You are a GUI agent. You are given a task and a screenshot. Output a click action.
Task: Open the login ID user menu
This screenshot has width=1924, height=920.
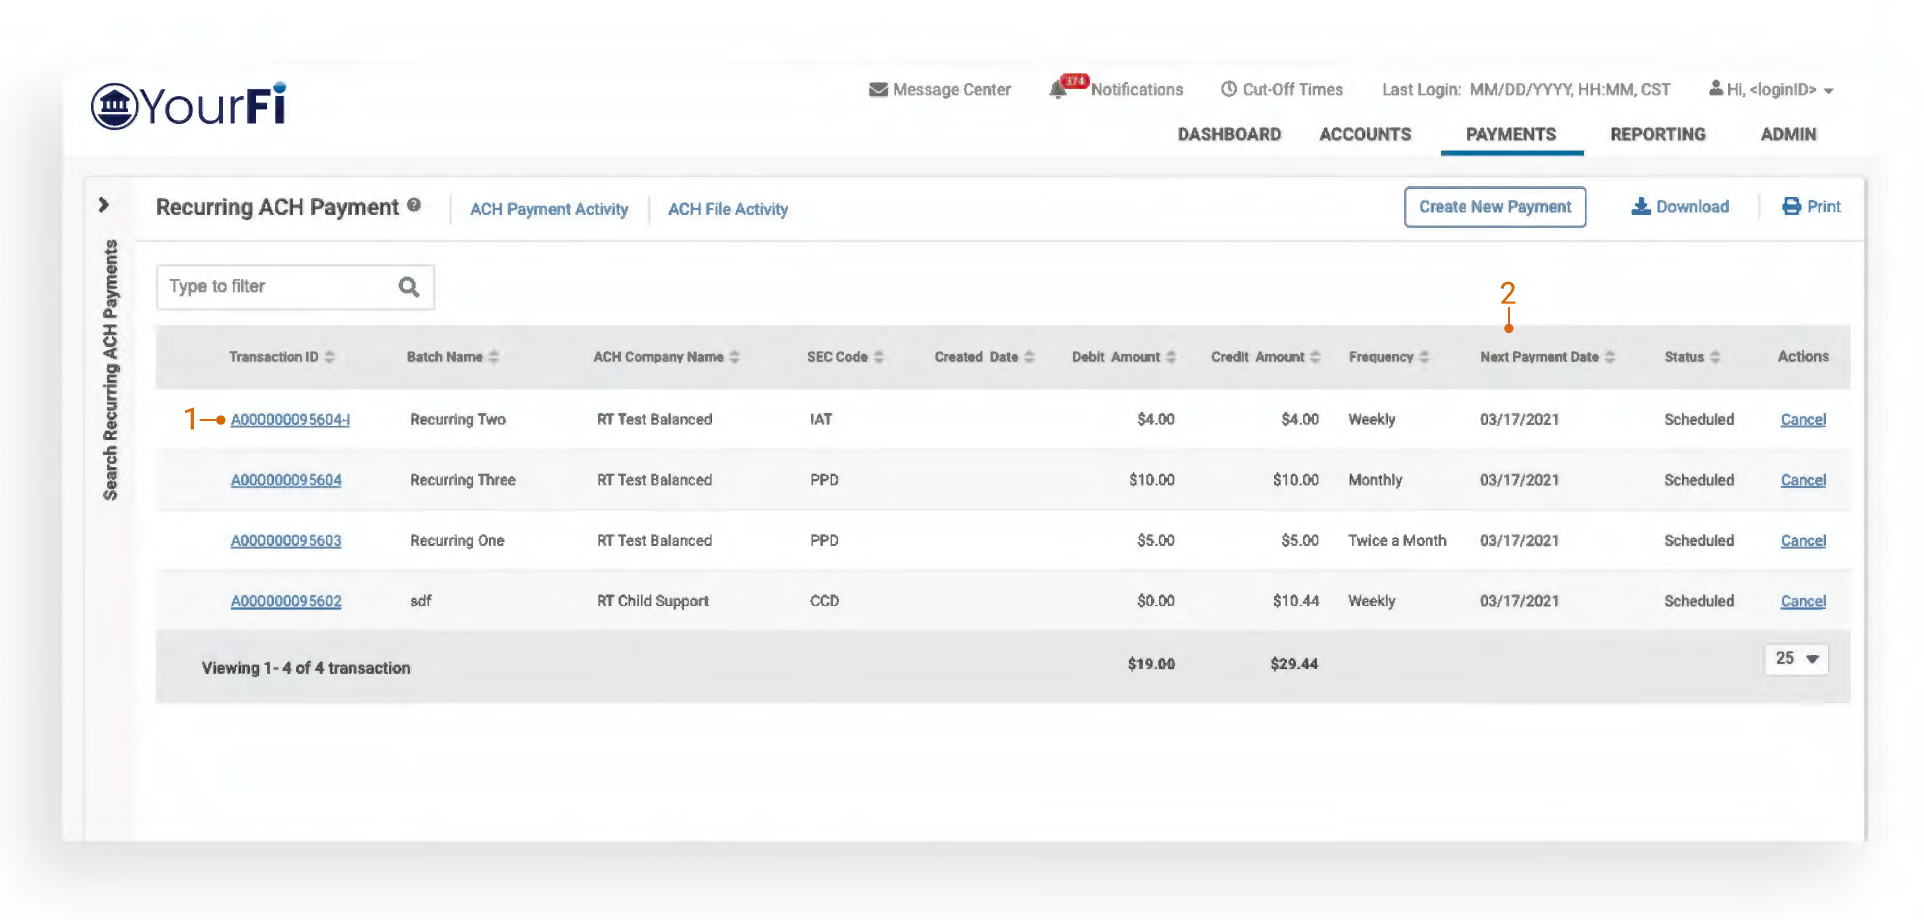[1772, 90]
